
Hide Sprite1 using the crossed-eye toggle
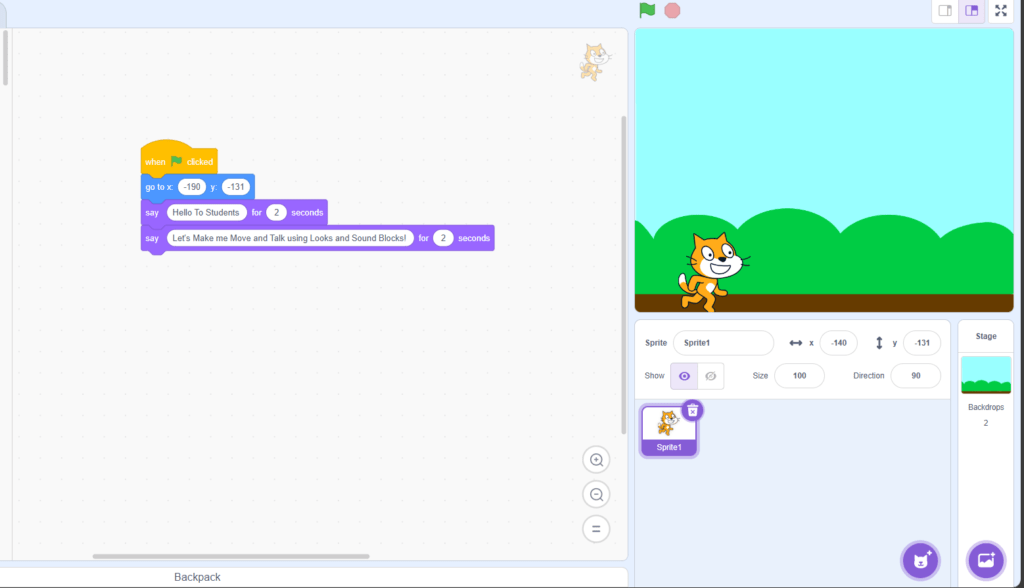click(710, 375)
